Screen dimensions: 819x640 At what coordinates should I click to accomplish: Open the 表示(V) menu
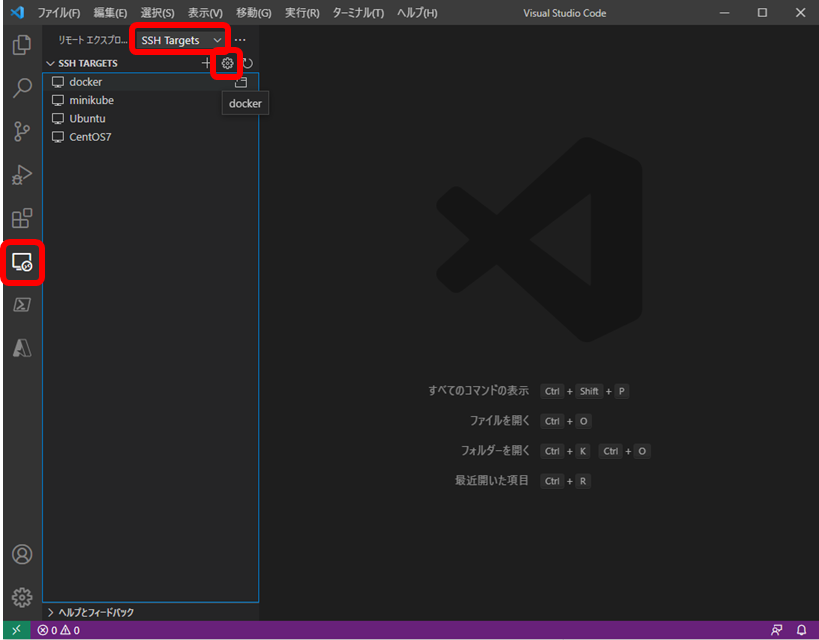coord(205,13)
